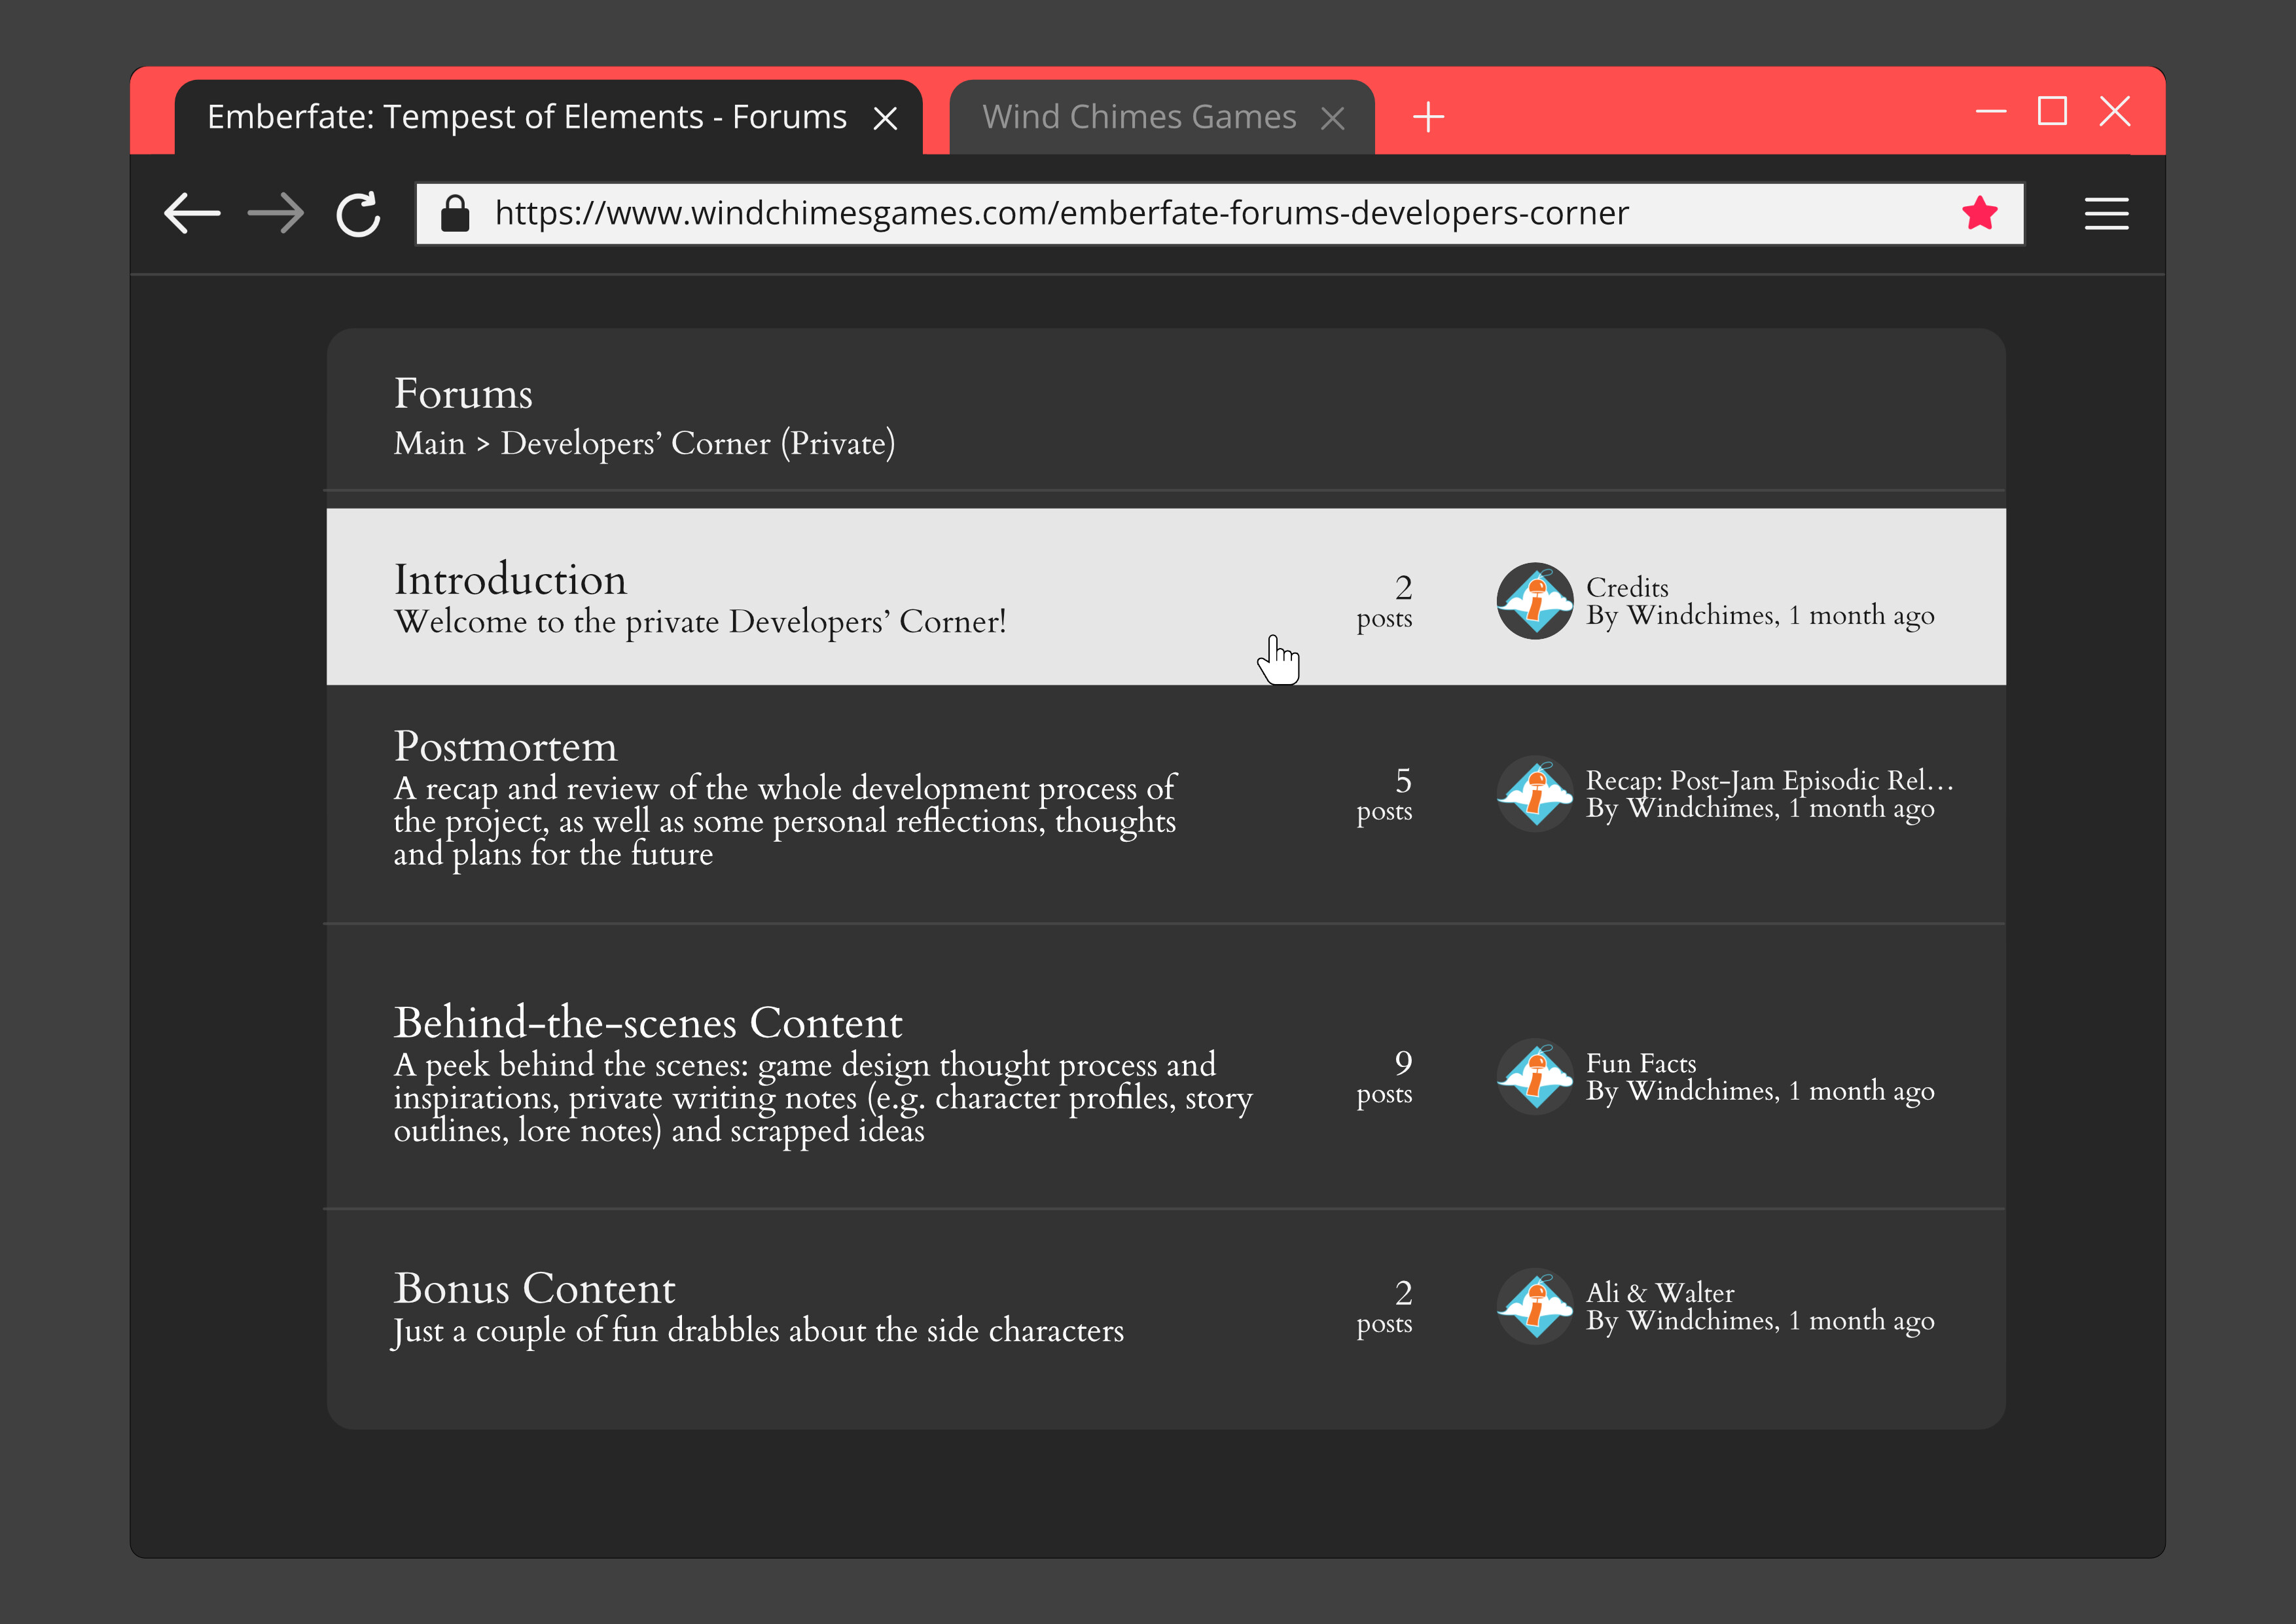Click inside the URL address field
Screen dimensions: 2296x1624
click(1100, 212)
